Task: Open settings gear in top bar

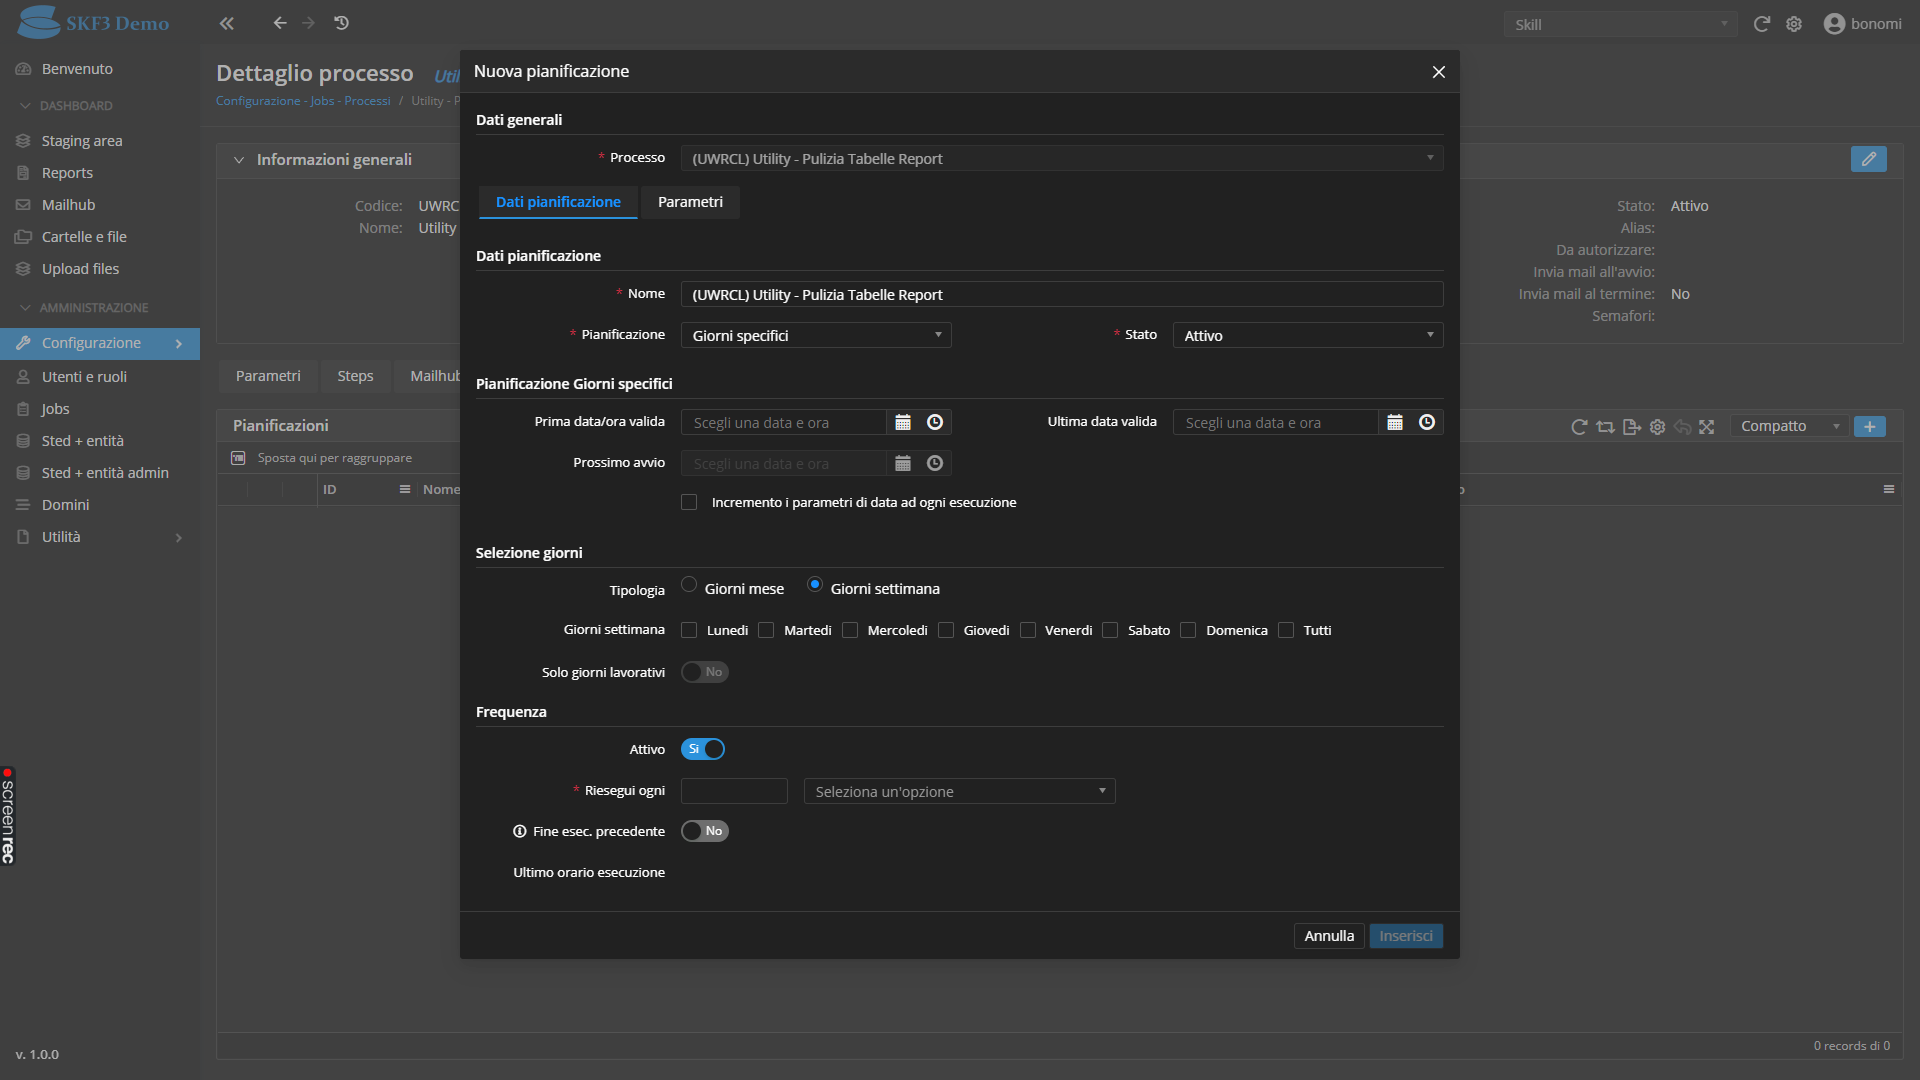Action: point(1794,24)
